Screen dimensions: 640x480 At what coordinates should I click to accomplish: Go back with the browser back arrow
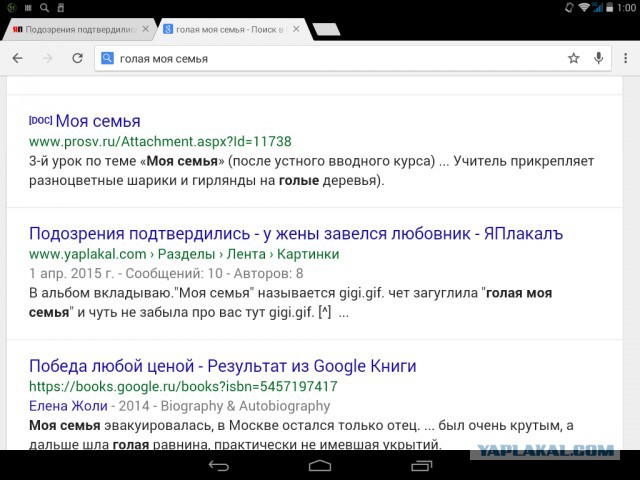pyautogui.click(x=18, y=58)
